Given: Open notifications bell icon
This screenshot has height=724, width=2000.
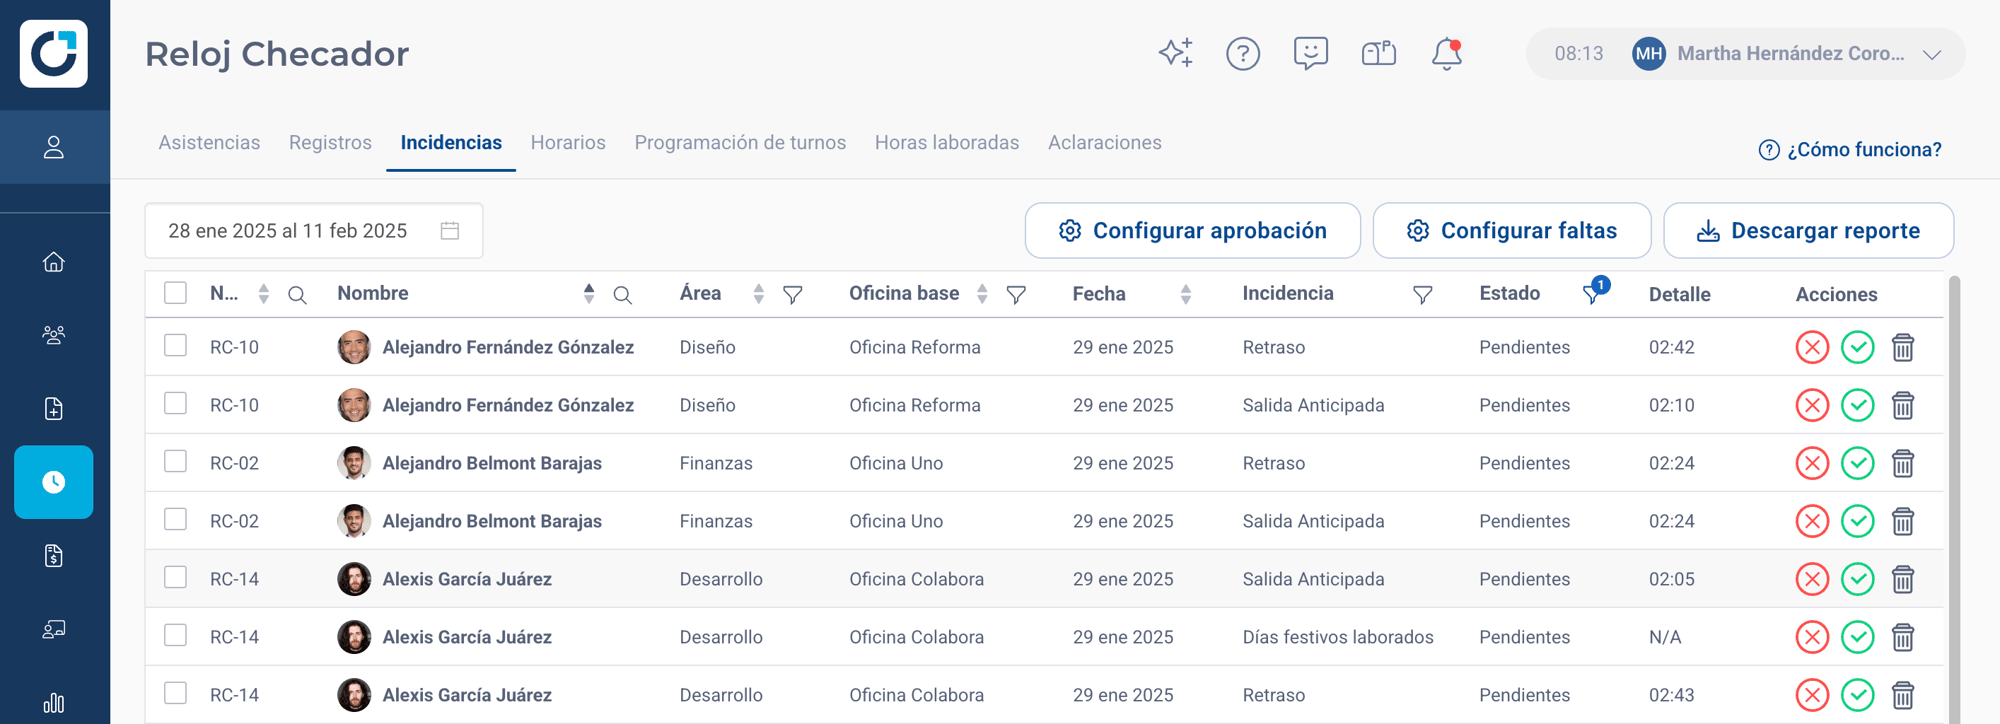Looking at the screenshot, I should tap(1447, 53).
